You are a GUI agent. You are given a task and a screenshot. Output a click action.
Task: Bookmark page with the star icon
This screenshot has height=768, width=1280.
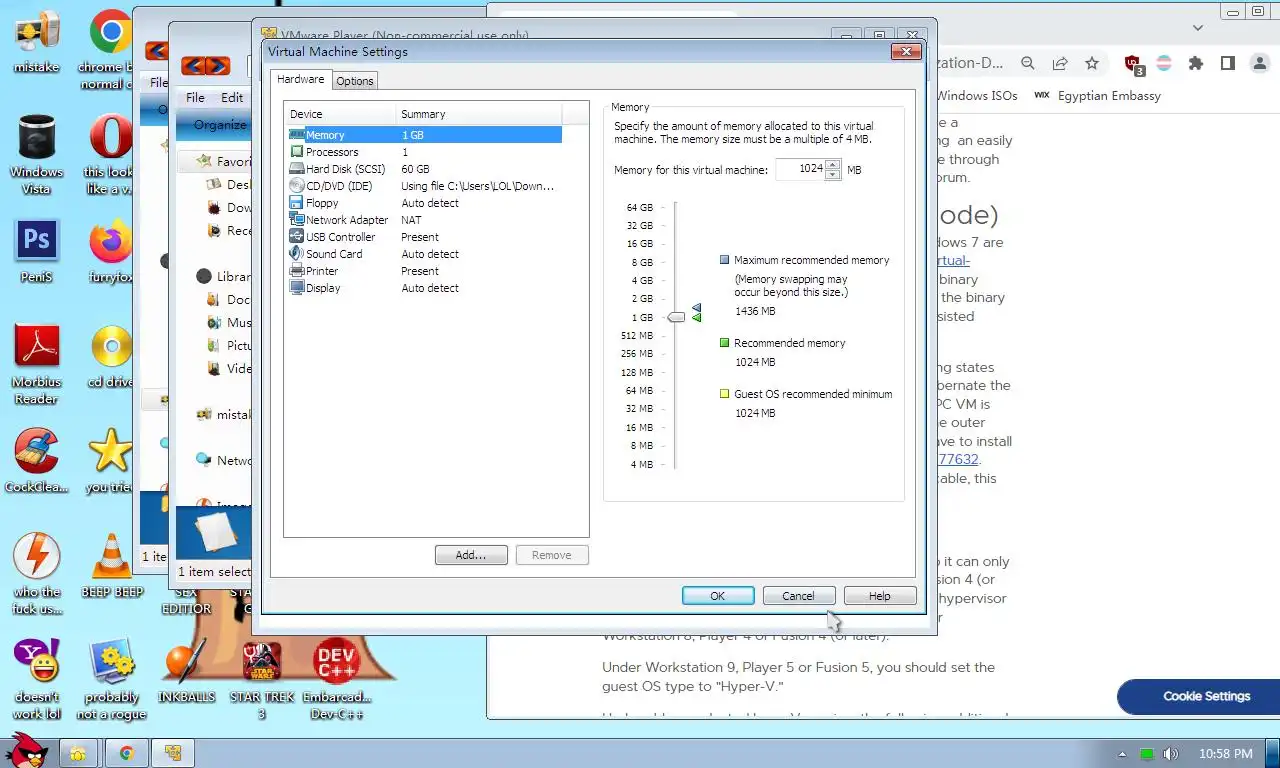click(1092, 63)
